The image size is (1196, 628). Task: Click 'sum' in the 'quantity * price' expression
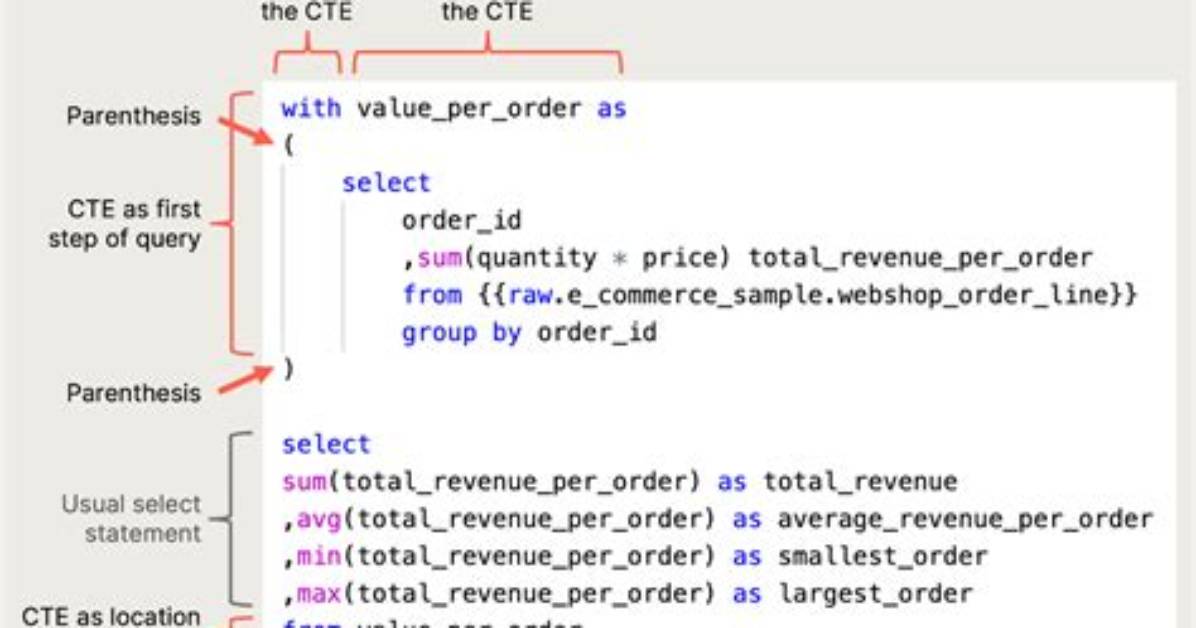pyautogui.click(x=440, y=257)
